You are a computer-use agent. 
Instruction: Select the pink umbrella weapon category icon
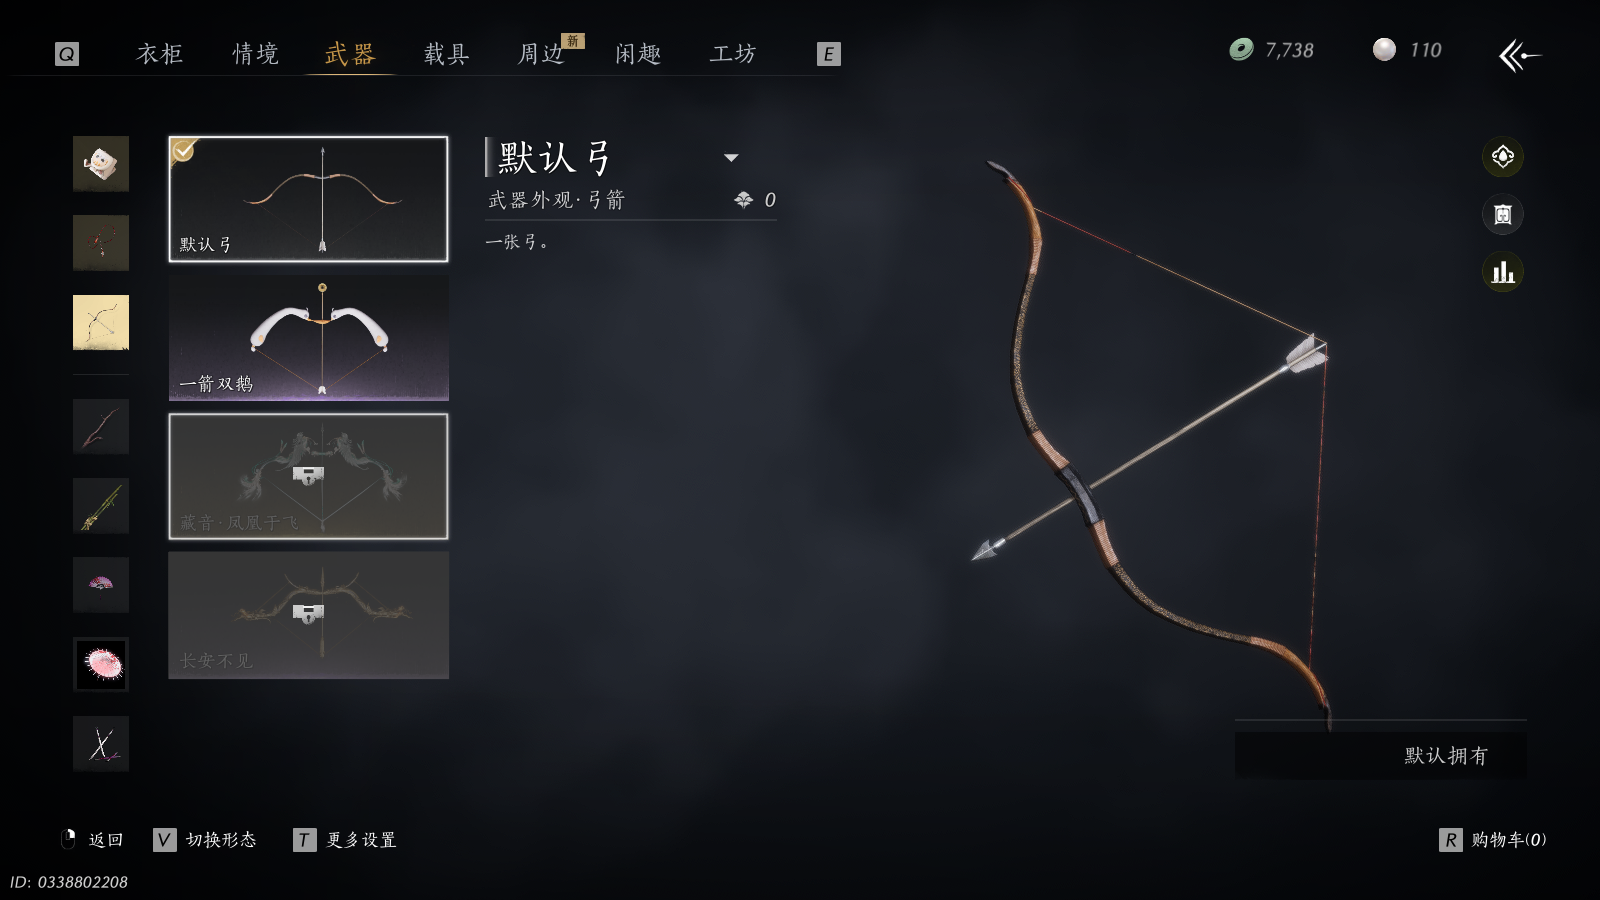[x=101, y=664]
